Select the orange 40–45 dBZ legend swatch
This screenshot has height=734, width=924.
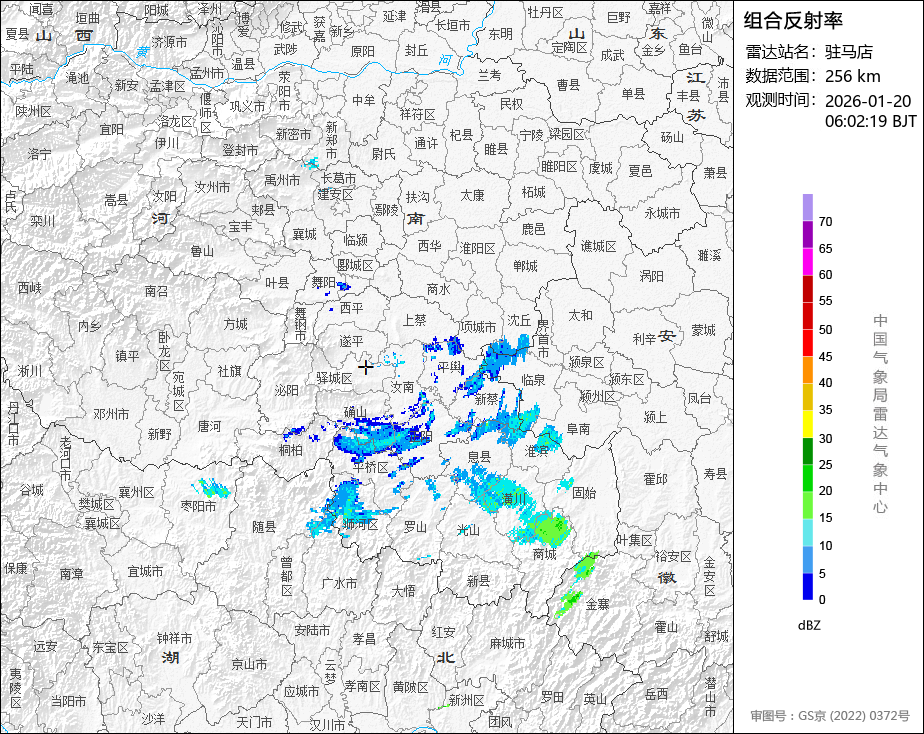pos(807,370)
